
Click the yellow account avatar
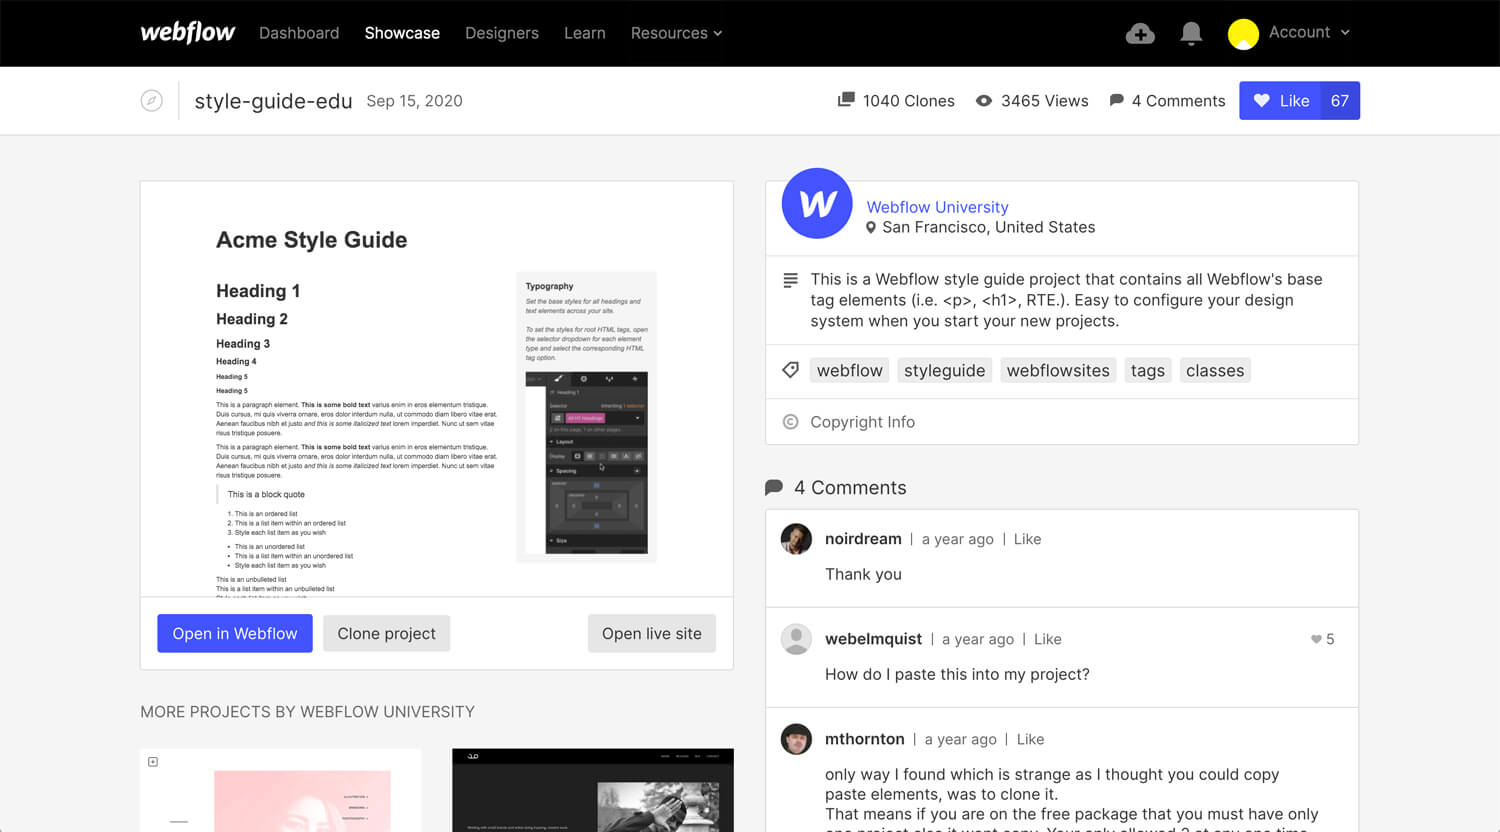coord(1243,34)
